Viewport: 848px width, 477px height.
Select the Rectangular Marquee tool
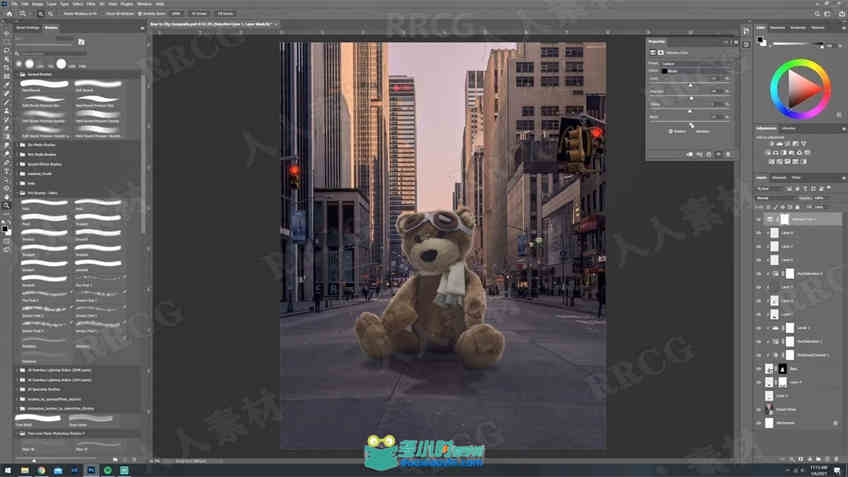[6, 42]
